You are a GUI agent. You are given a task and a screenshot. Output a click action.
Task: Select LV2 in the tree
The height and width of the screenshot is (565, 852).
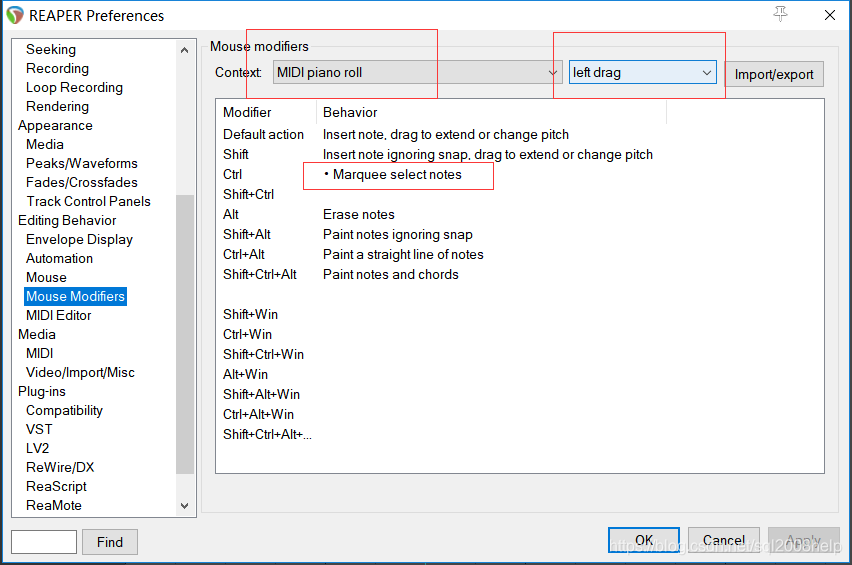37,449
